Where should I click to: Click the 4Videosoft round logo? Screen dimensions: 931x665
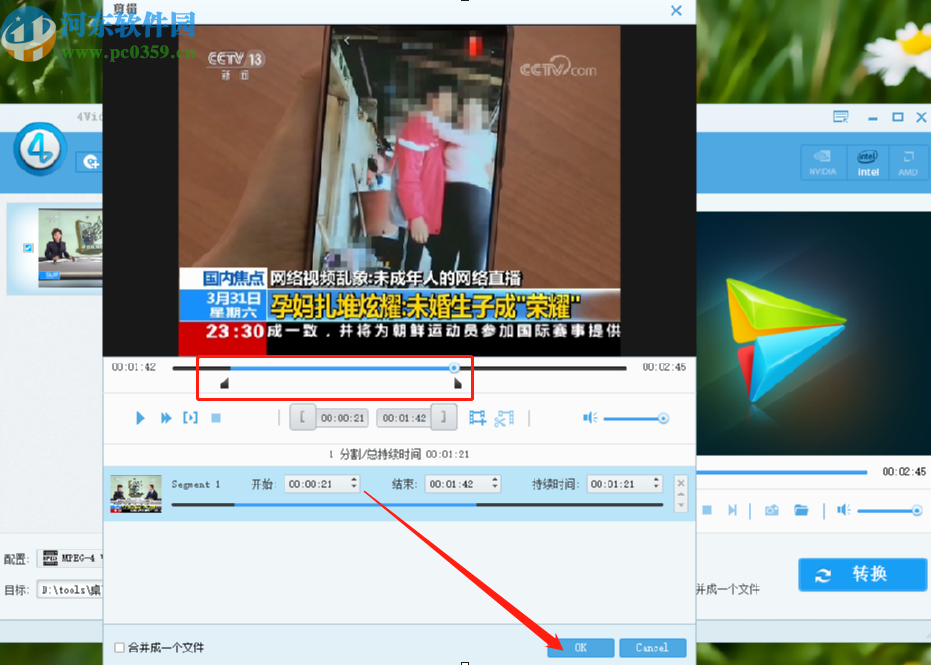tap(40, 148)
